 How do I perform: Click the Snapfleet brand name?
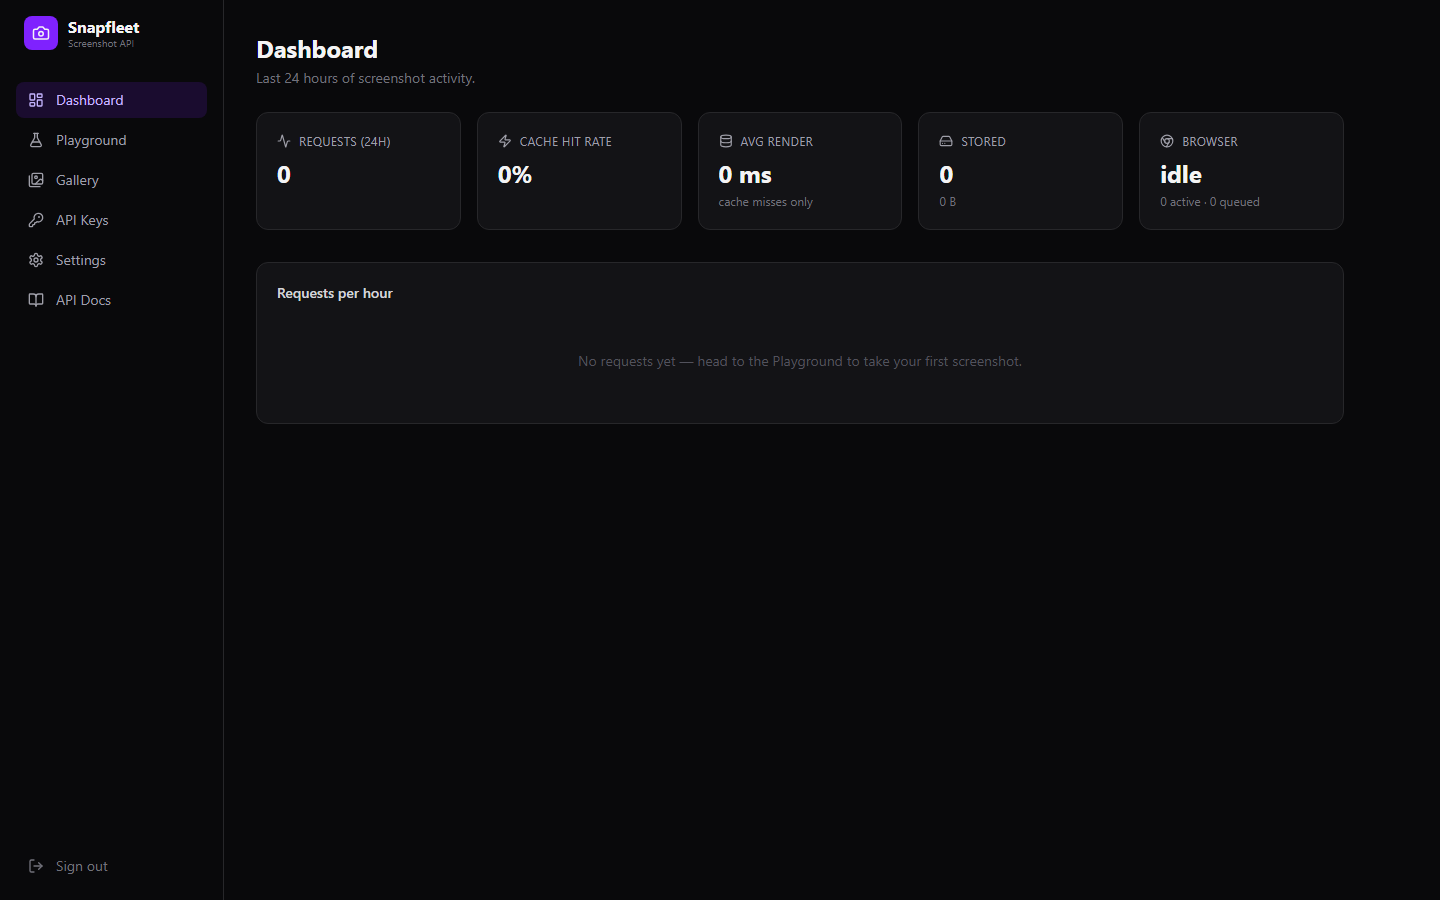(x=103, y=27)
